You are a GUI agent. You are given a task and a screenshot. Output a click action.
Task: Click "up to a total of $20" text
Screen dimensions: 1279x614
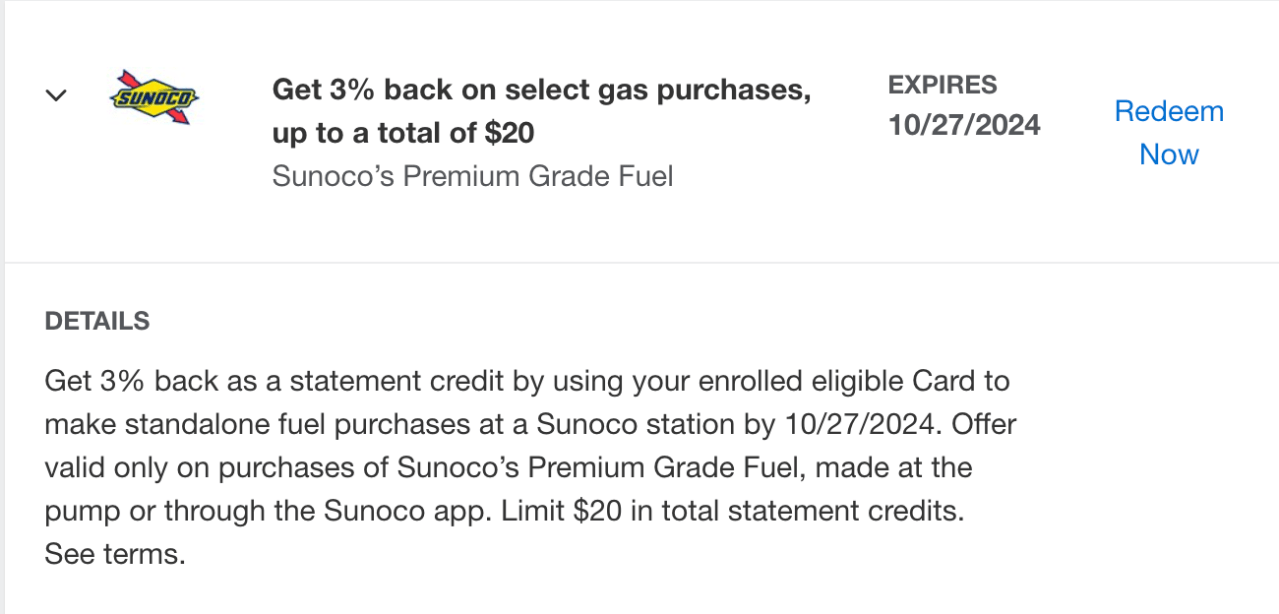(x=403, y=133)
